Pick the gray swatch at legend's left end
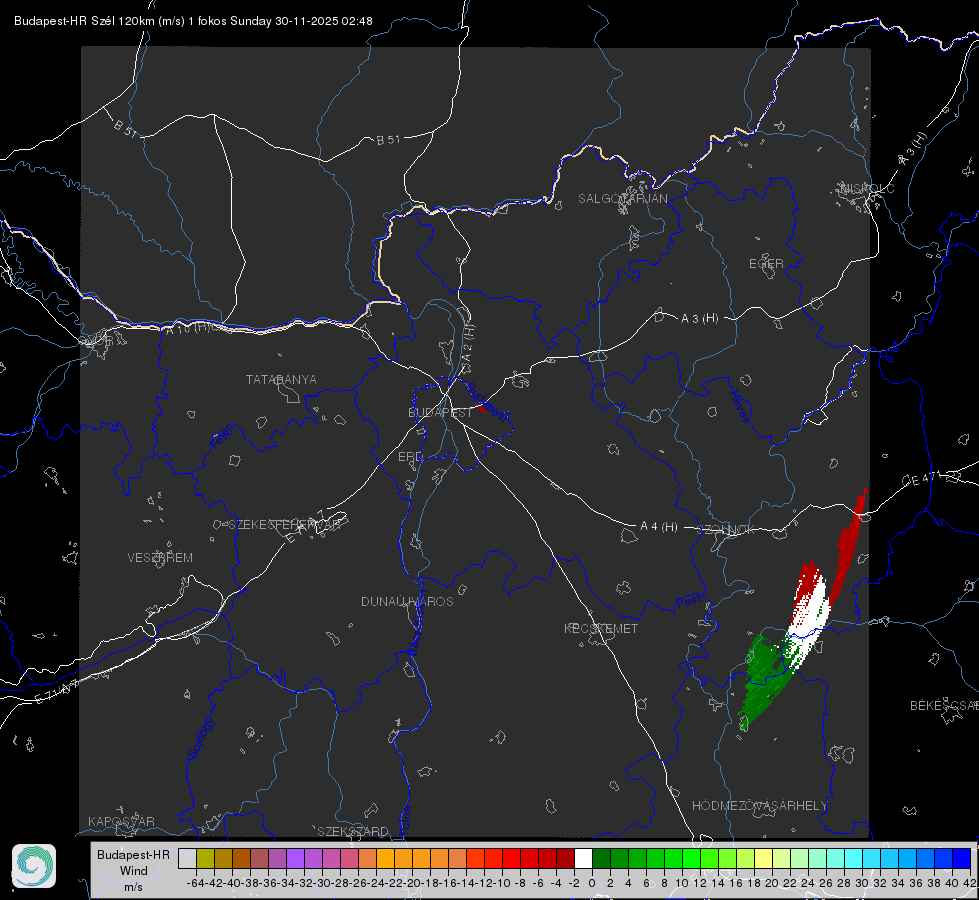 pos(187,858)
